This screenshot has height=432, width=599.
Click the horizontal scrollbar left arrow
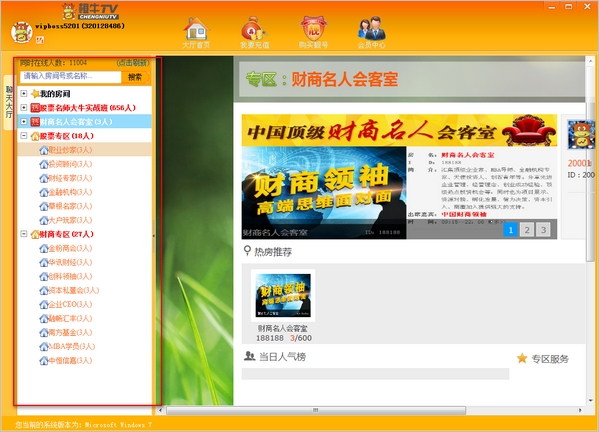(160, 410)
